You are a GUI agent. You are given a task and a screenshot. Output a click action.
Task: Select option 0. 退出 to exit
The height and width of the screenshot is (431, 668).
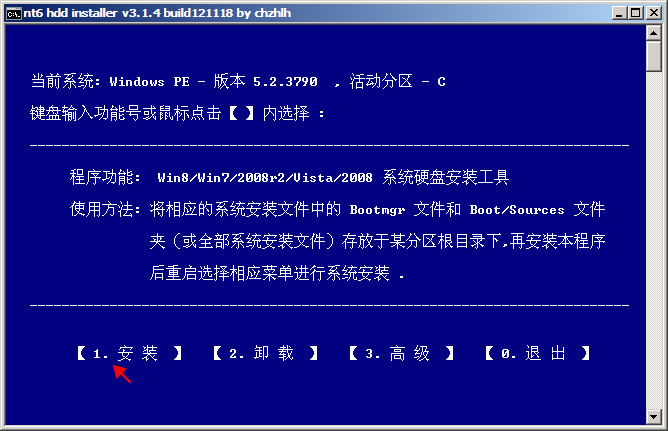click(x=538, y=353)
